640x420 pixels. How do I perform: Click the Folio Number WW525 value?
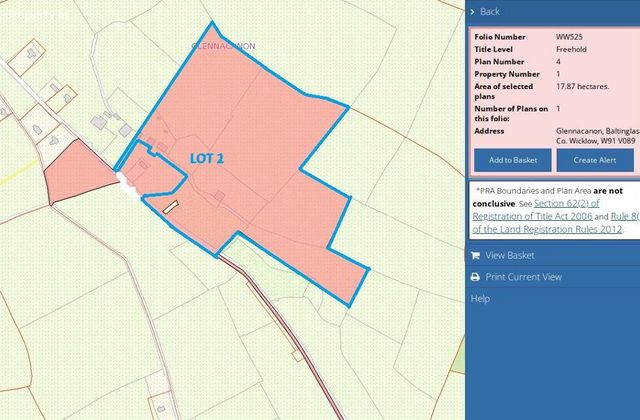pos(569,37)
